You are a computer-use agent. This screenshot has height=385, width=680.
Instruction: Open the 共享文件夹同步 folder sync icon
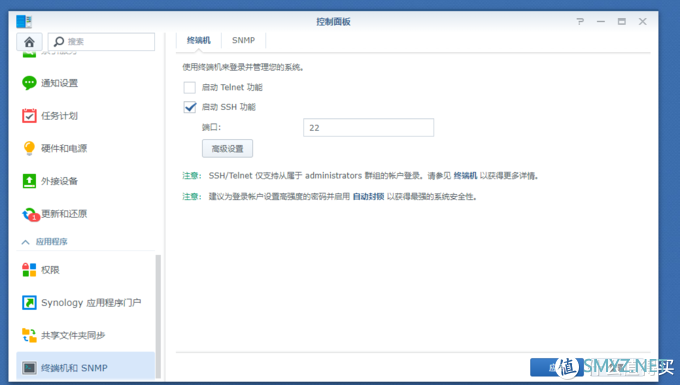(x=29, y=335)
